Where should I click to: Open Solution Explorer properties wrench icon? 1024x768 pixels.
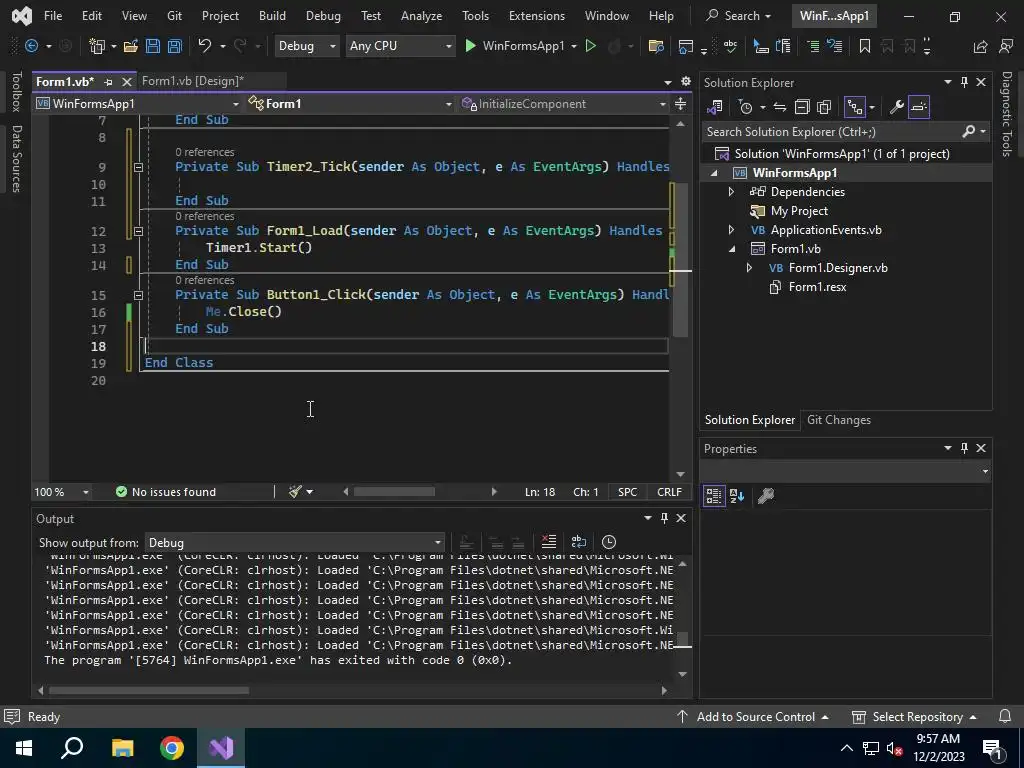[896, 107]
